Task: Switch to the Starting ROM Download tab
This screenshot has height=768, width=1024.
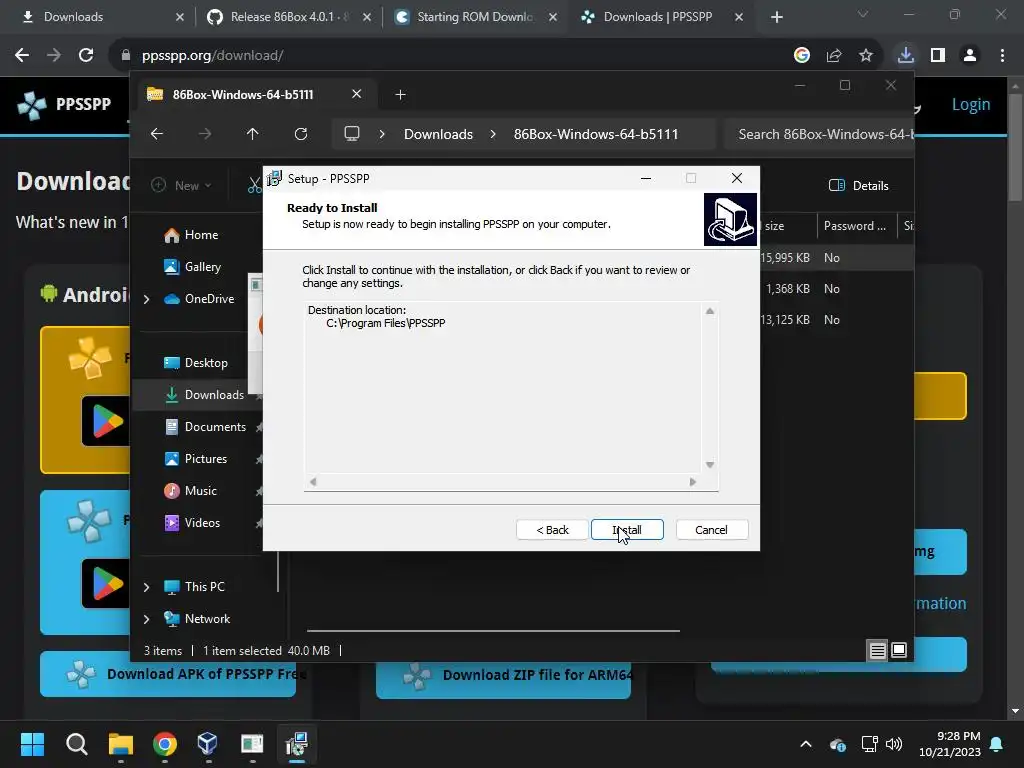Action: [474, 17]
